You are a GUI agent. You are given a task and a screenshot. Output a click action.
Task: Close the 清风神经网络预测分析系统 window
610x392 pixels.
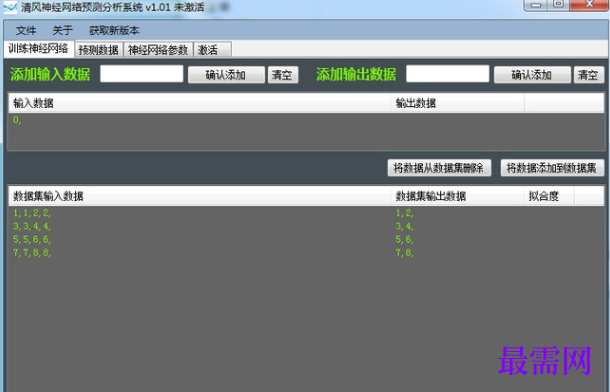pyautogui.click(x=589, y=5)
